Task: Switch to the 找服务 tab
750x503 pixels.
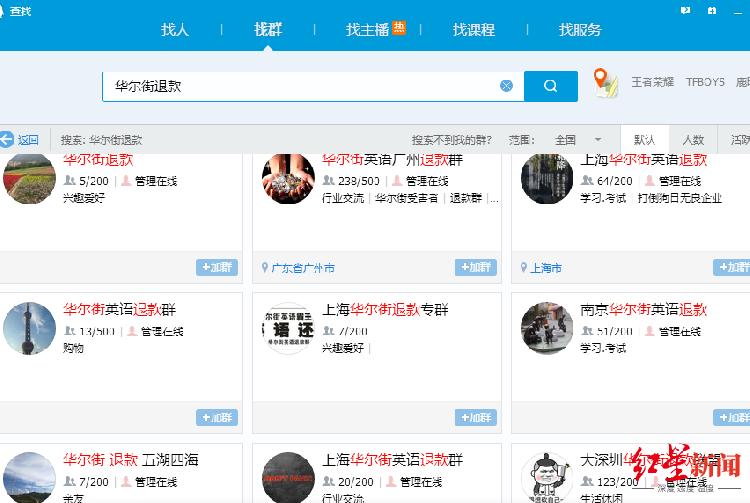Action: coord(580,30)
